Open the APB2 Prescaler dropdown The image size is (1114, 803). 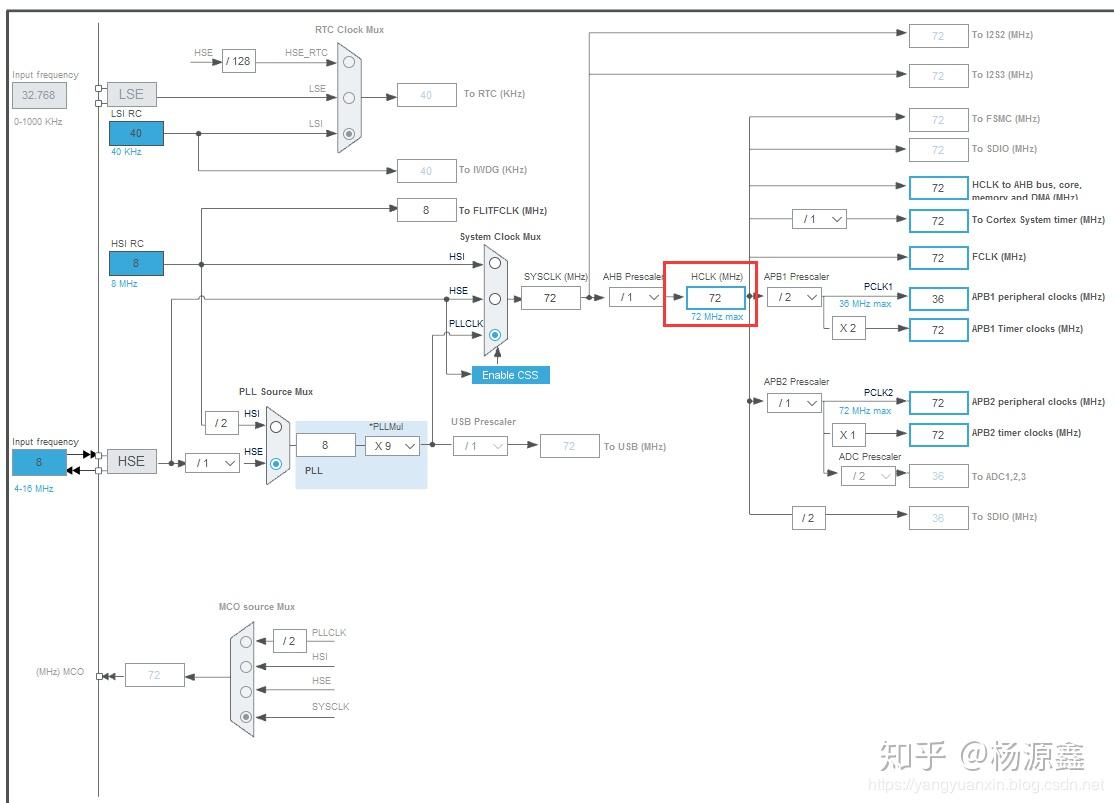pyautogui.click(x=794, y=403)
